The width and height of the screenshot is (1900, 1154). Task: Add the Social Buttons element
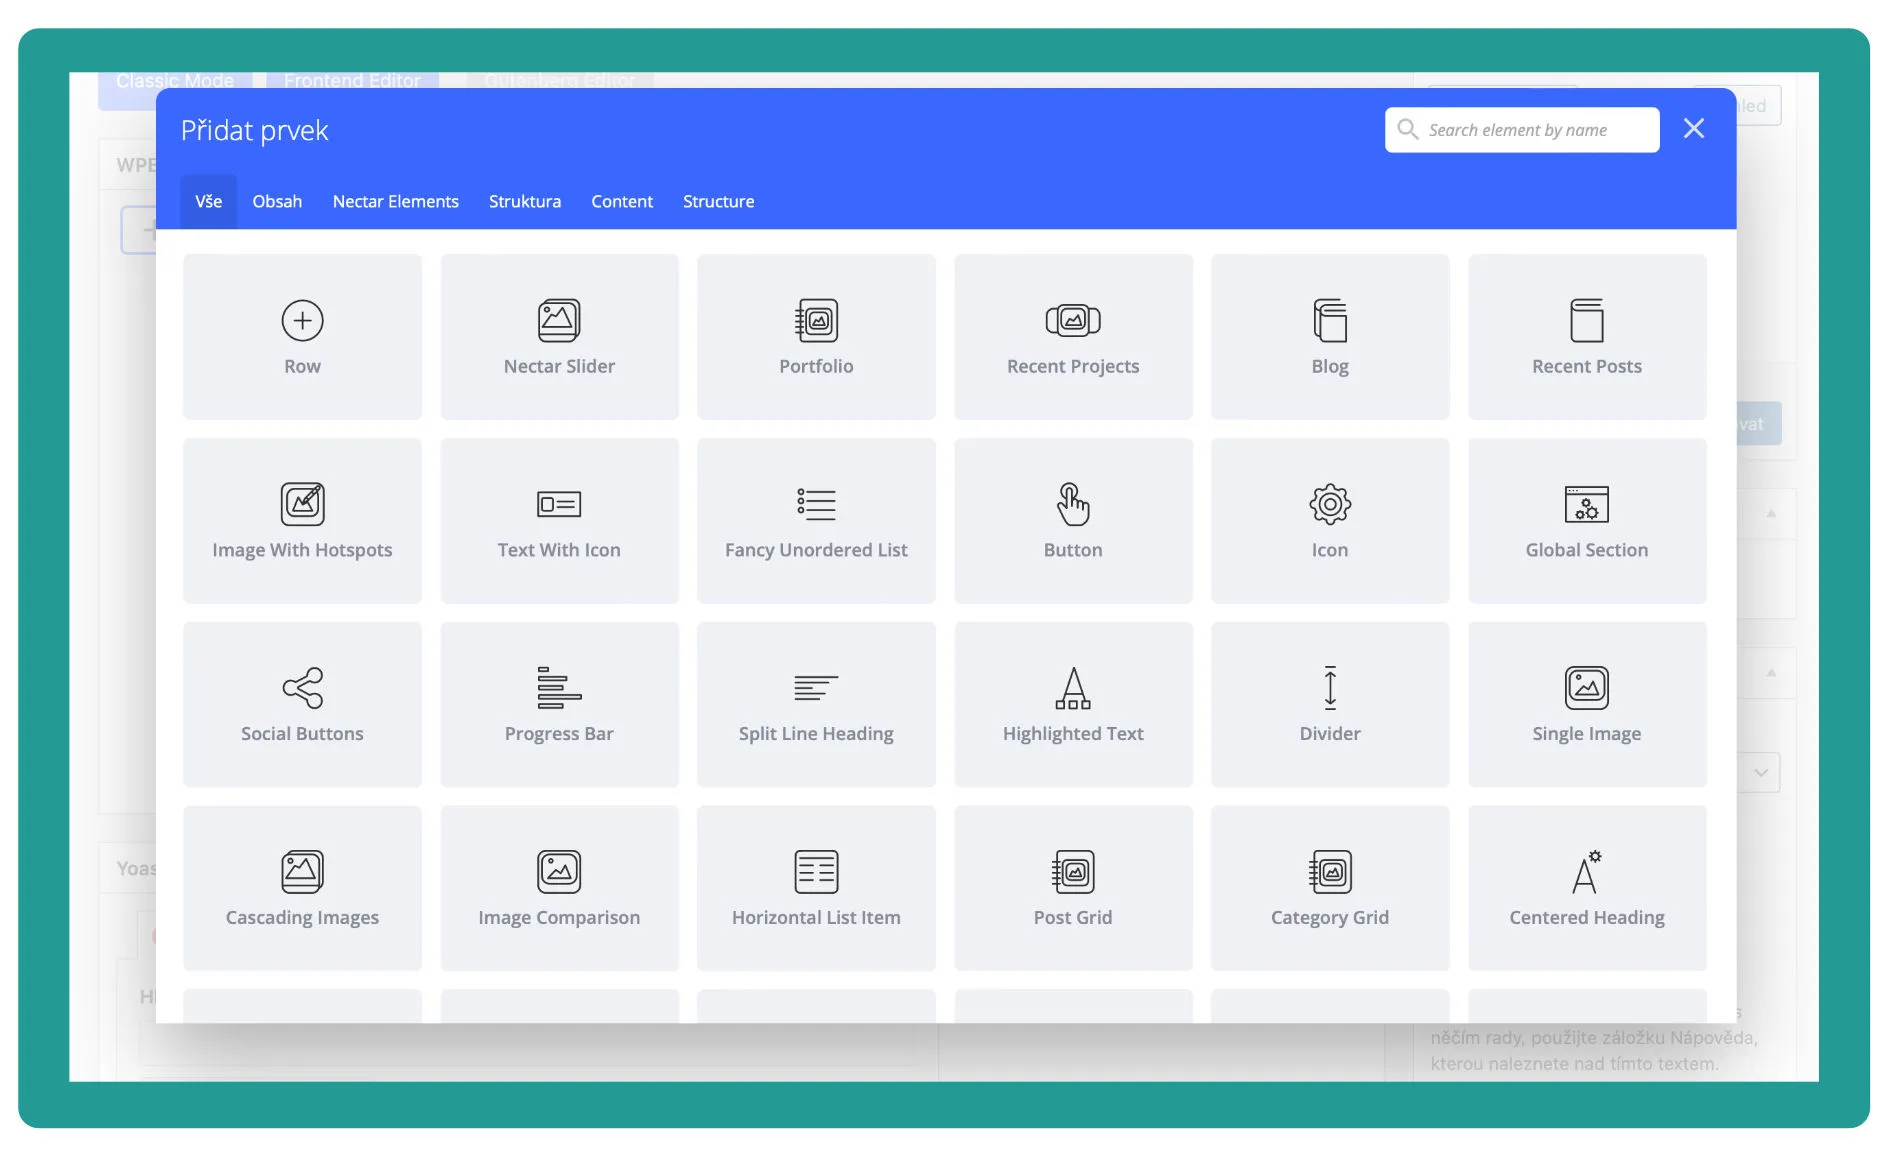(302, 705)
